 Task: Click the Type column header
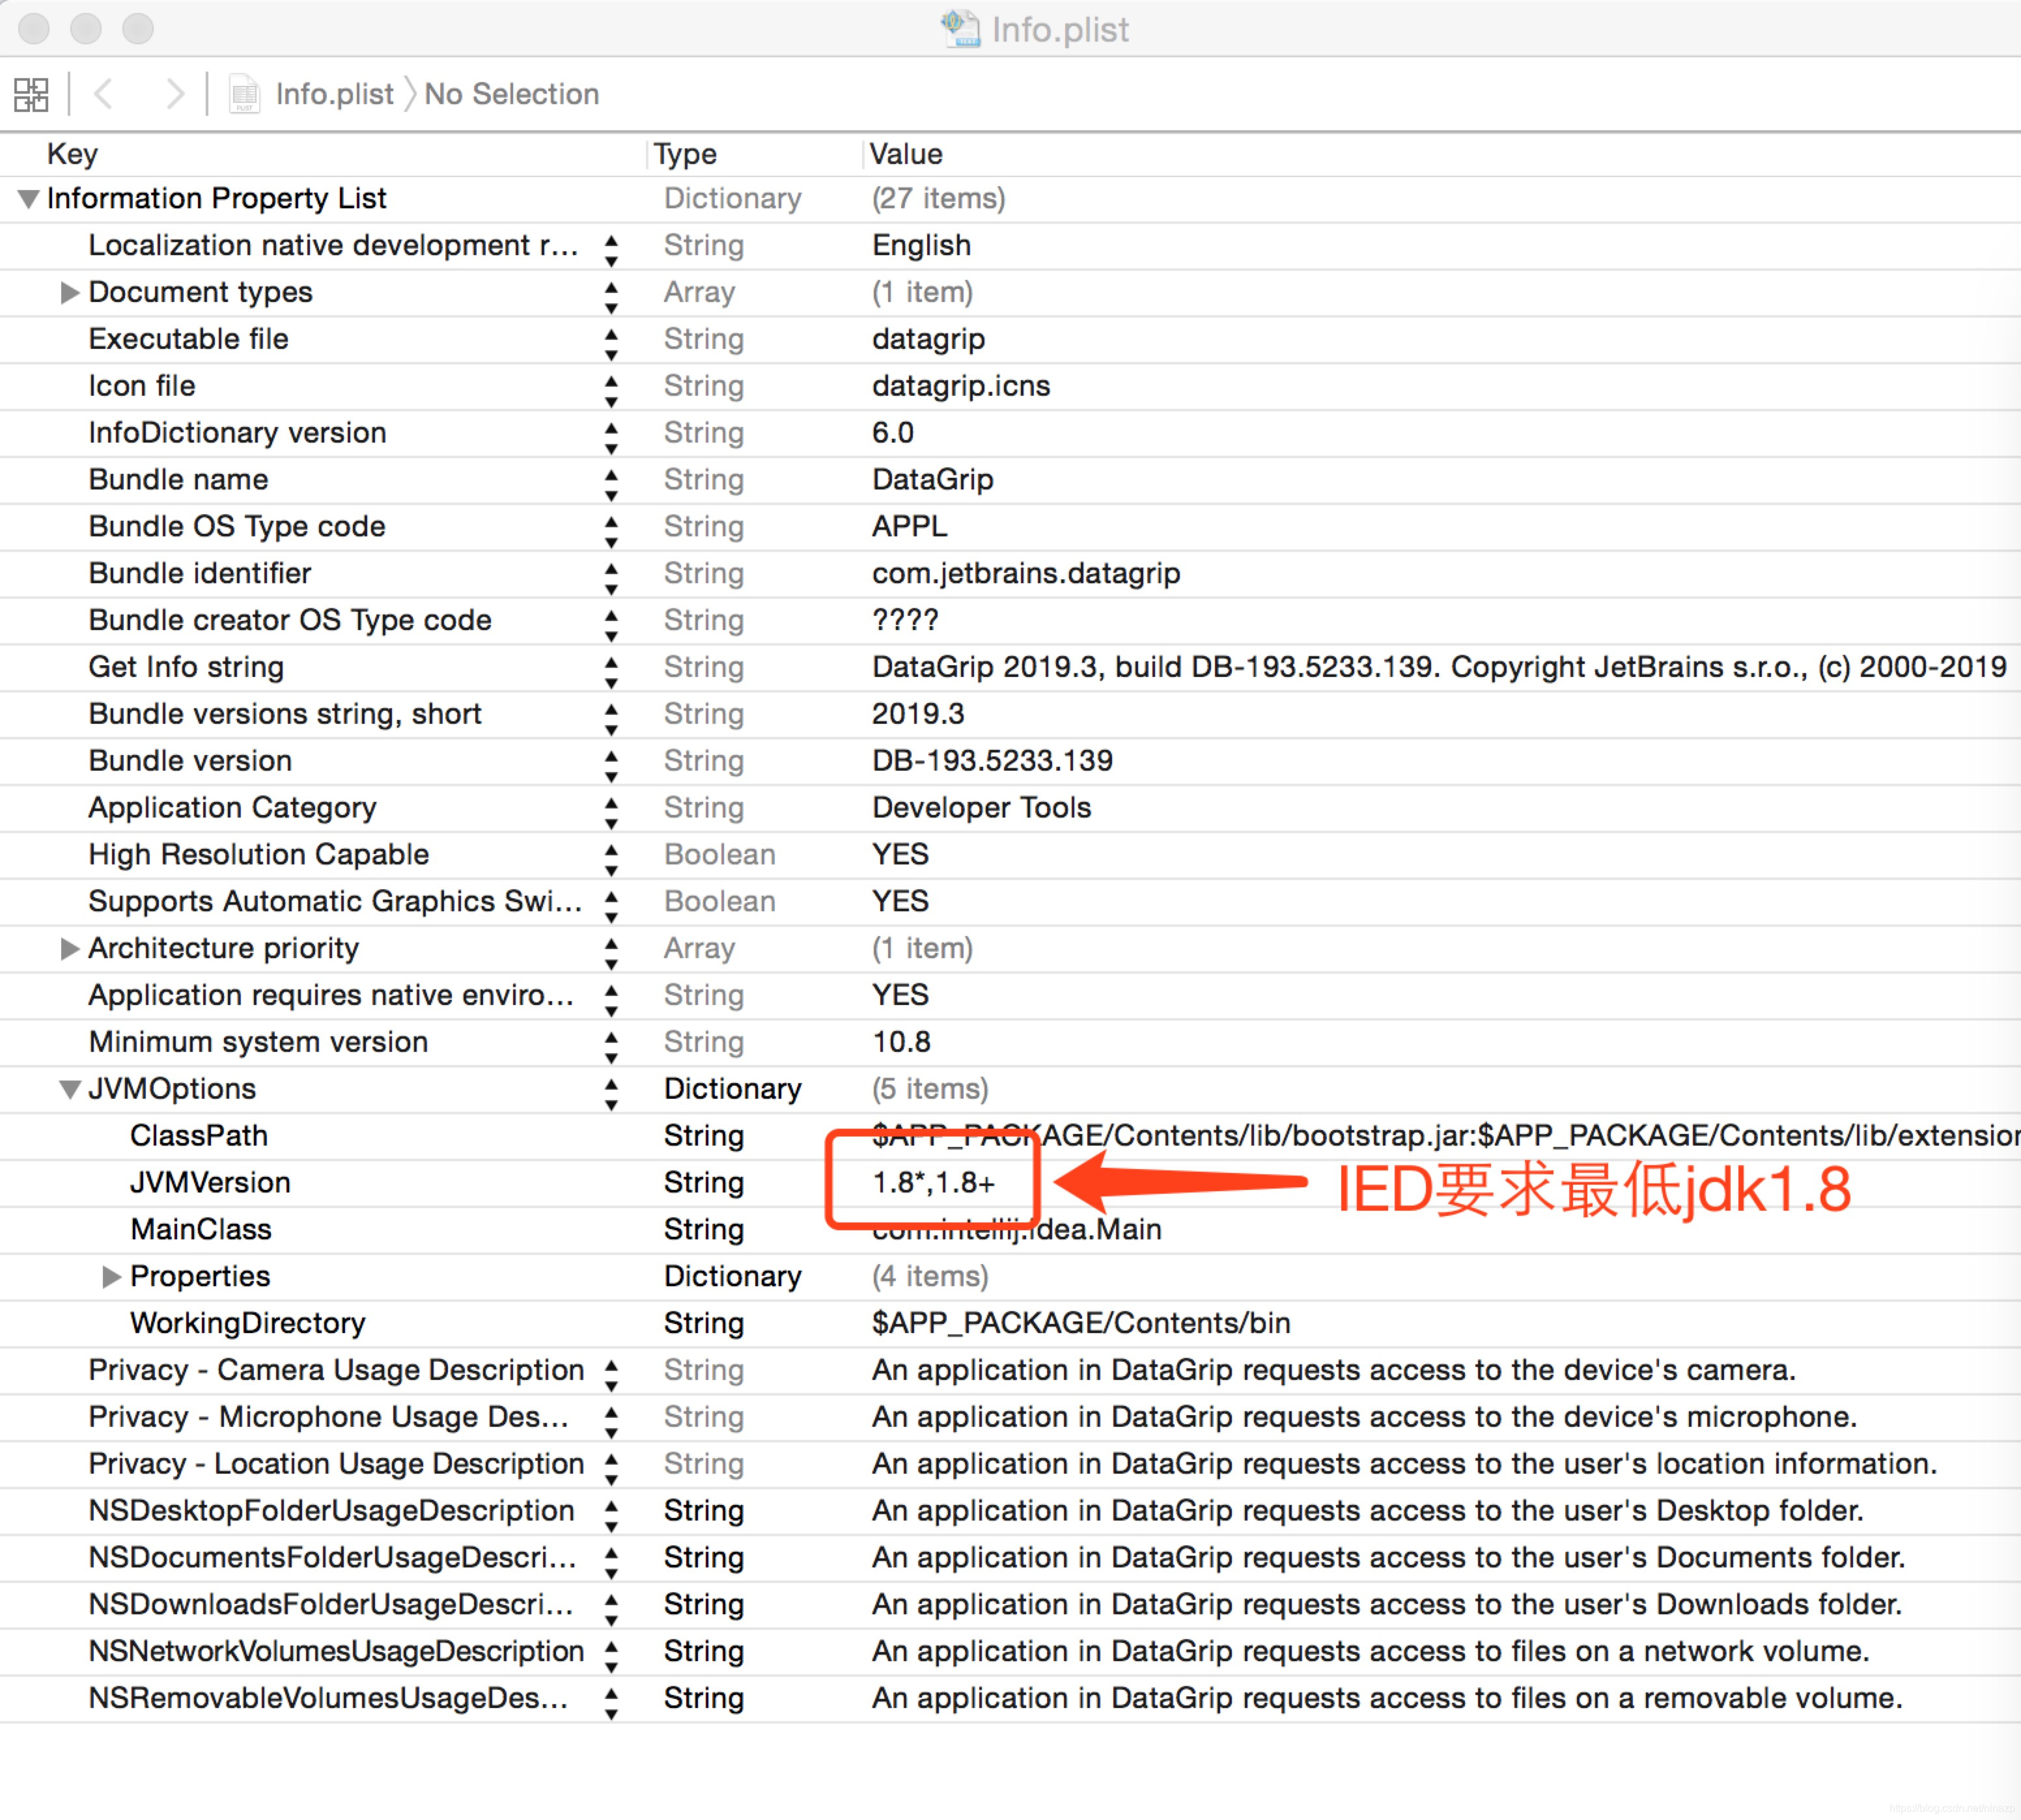[x=685, y=154]
